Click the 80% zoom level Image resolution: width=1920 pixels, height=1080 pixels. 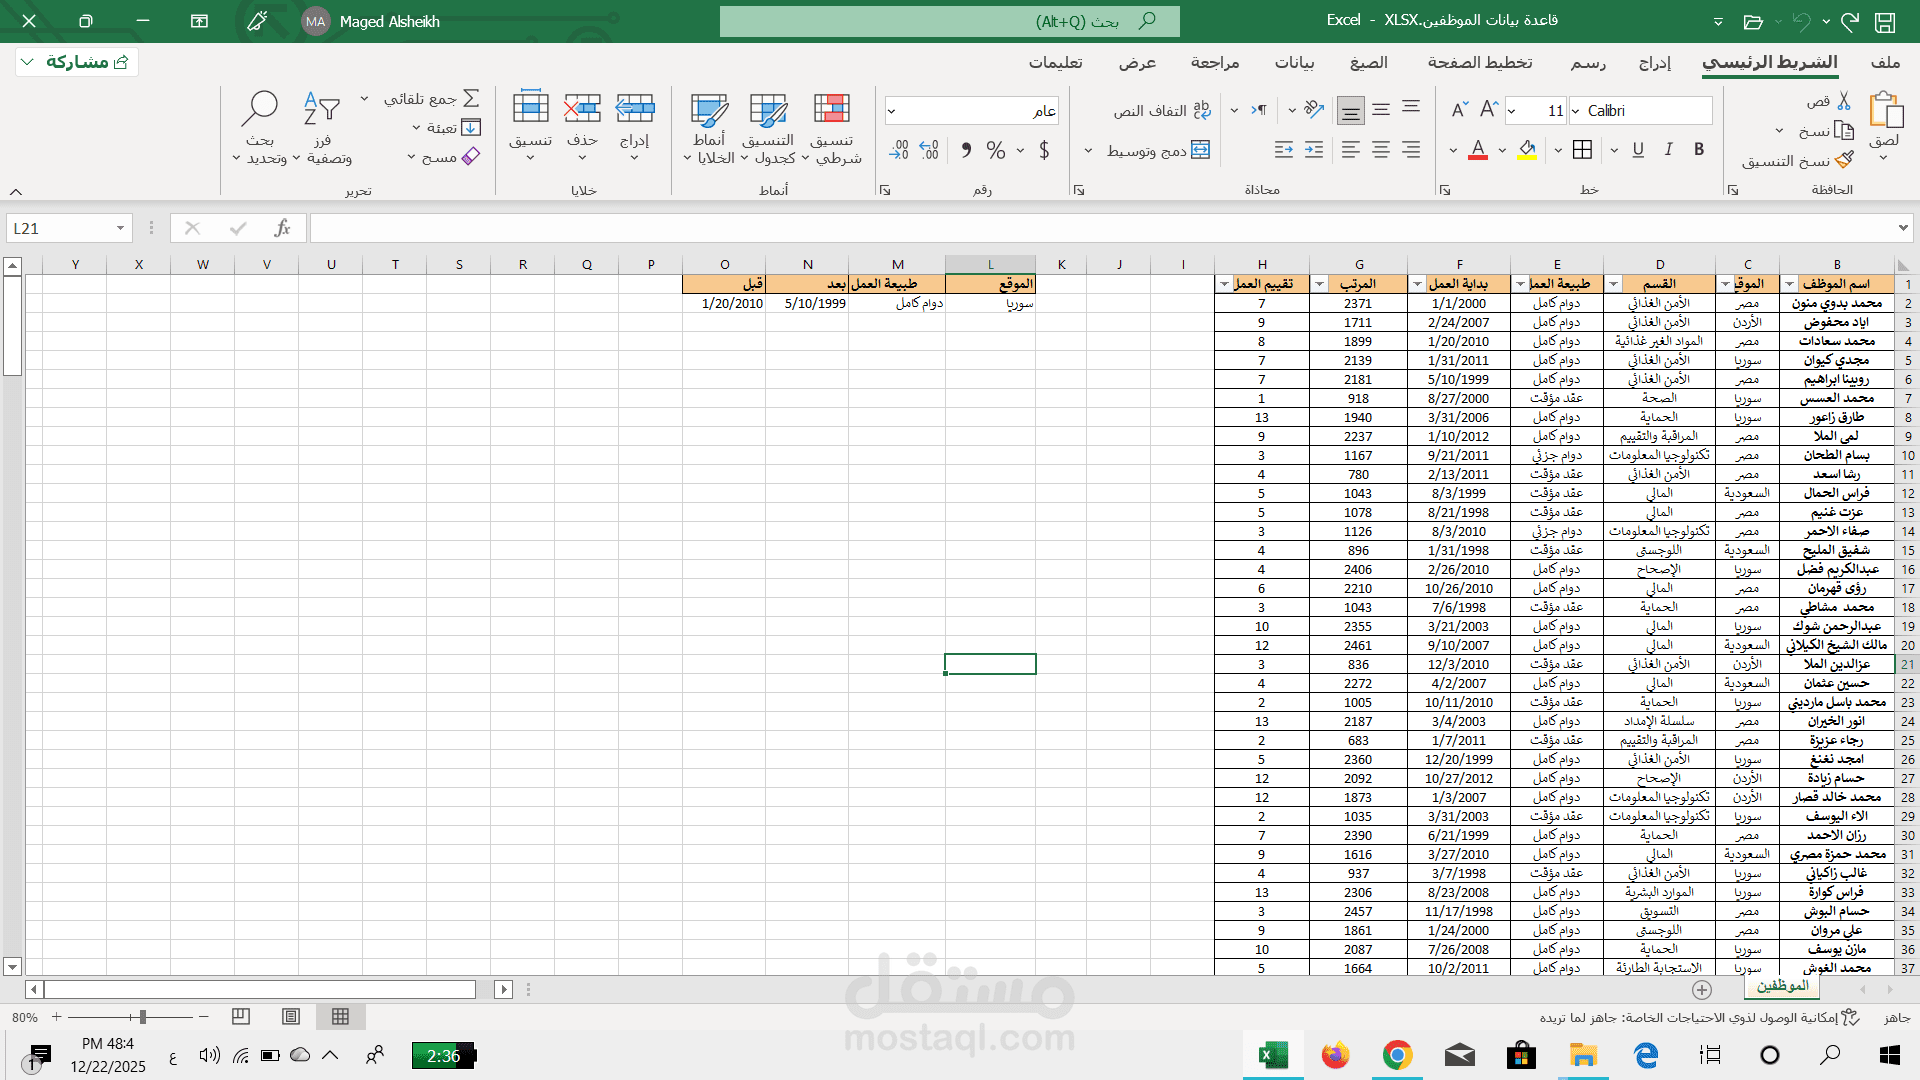[25, 1017]
